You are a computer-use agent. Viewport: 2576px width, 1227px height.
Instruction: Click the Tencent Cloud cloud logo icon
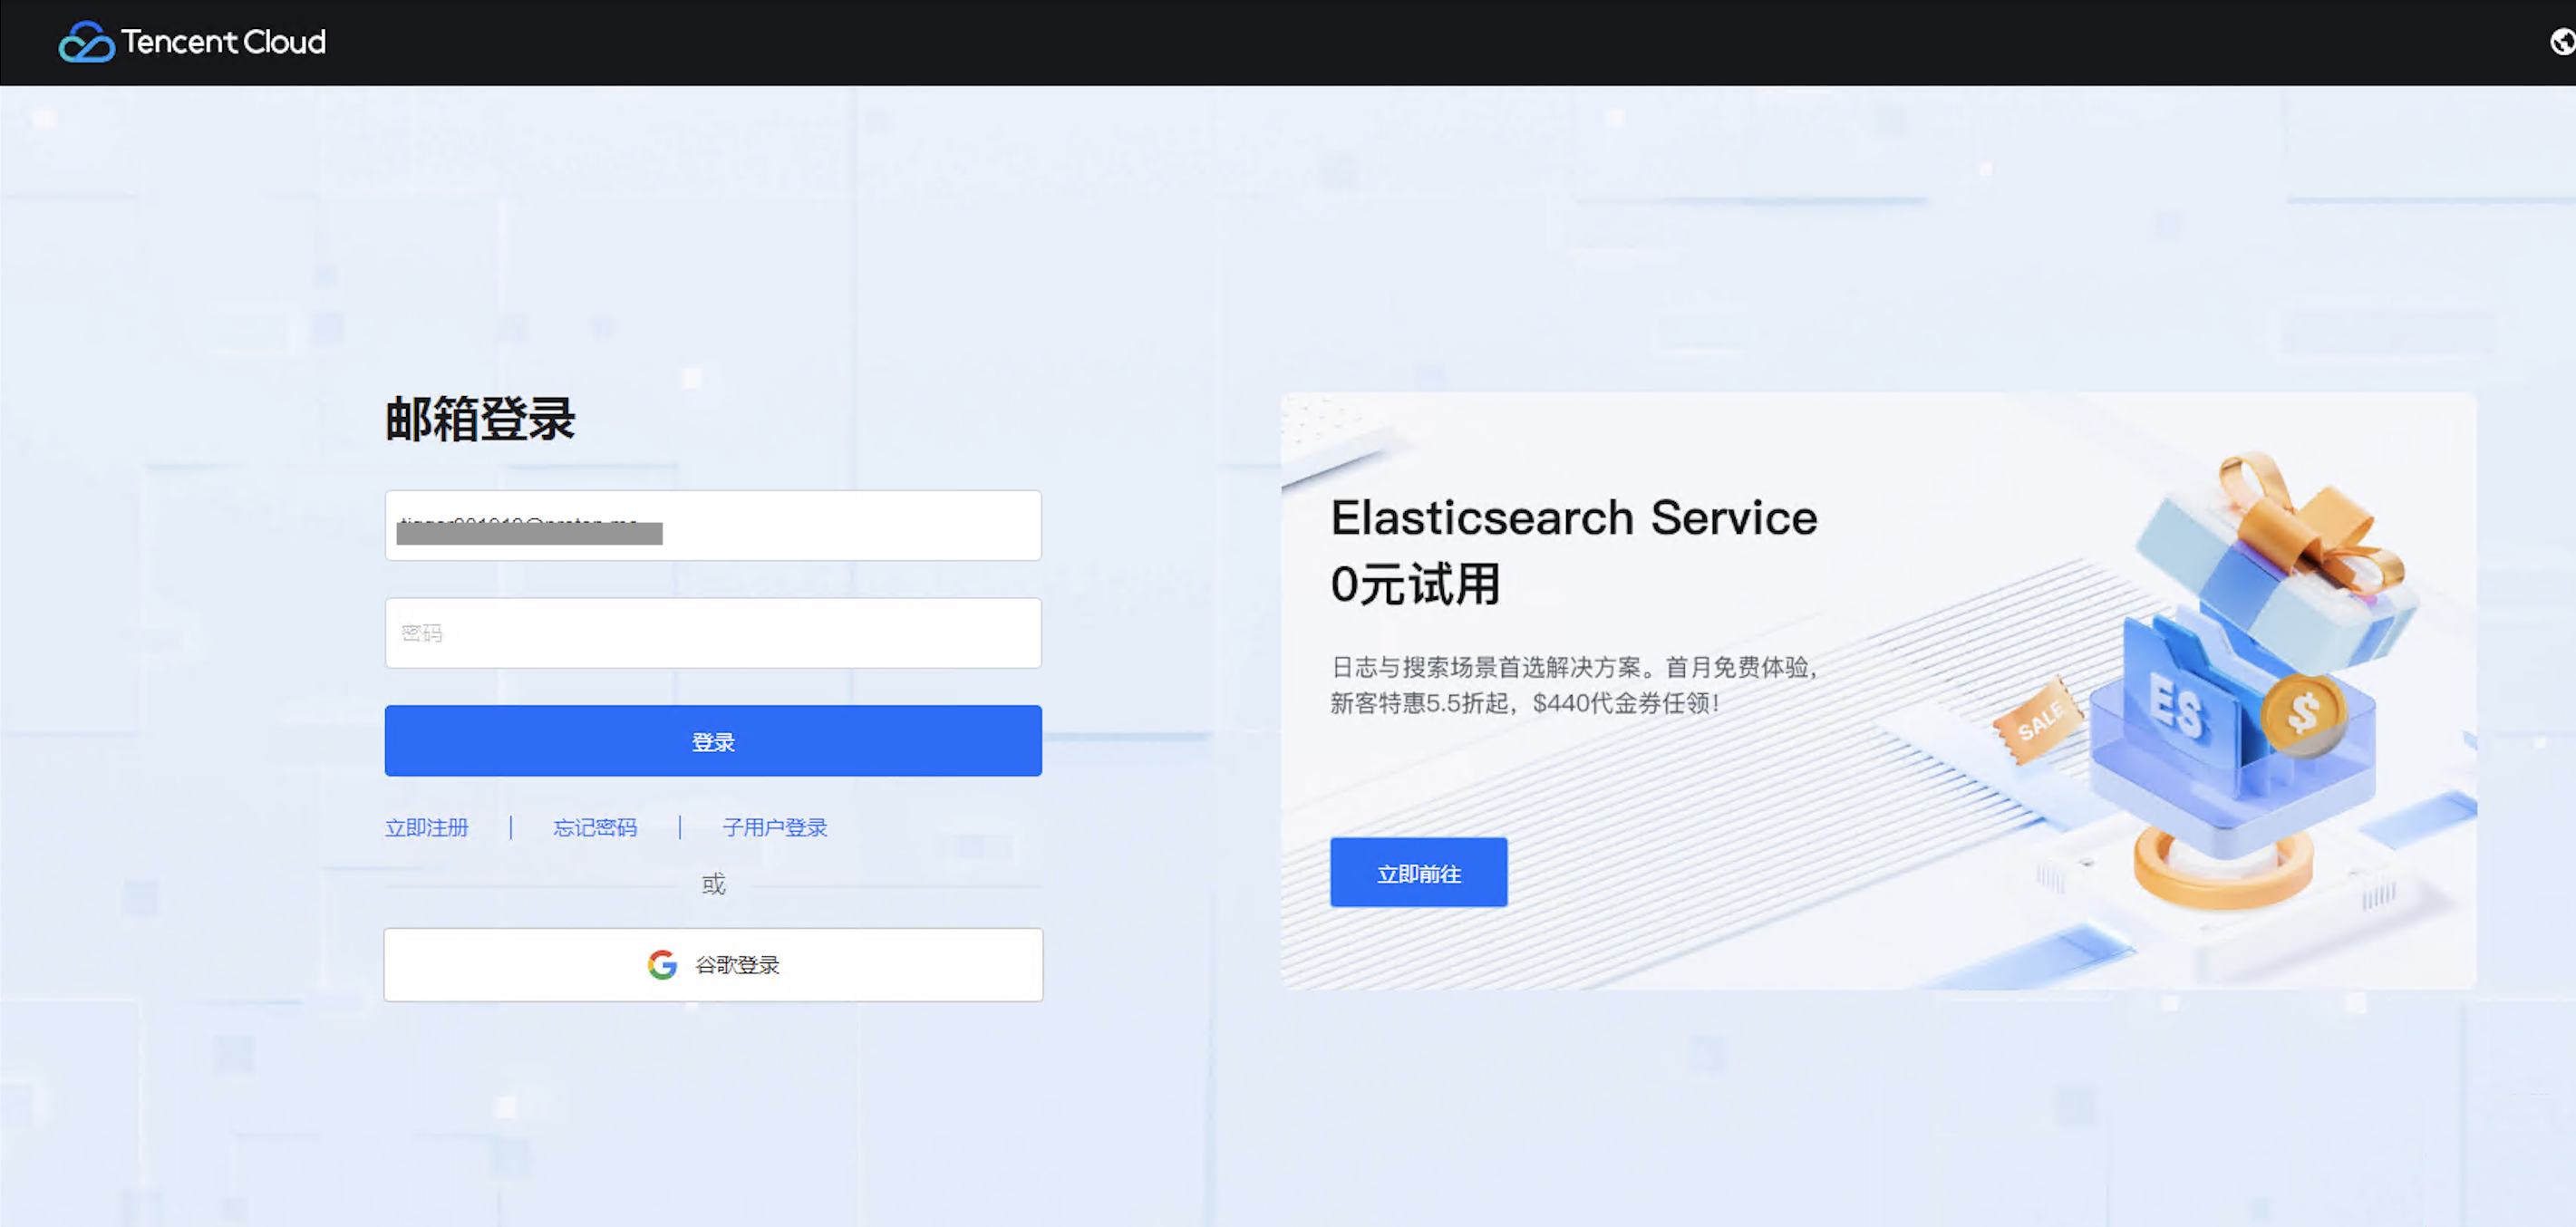coord(86,42)
